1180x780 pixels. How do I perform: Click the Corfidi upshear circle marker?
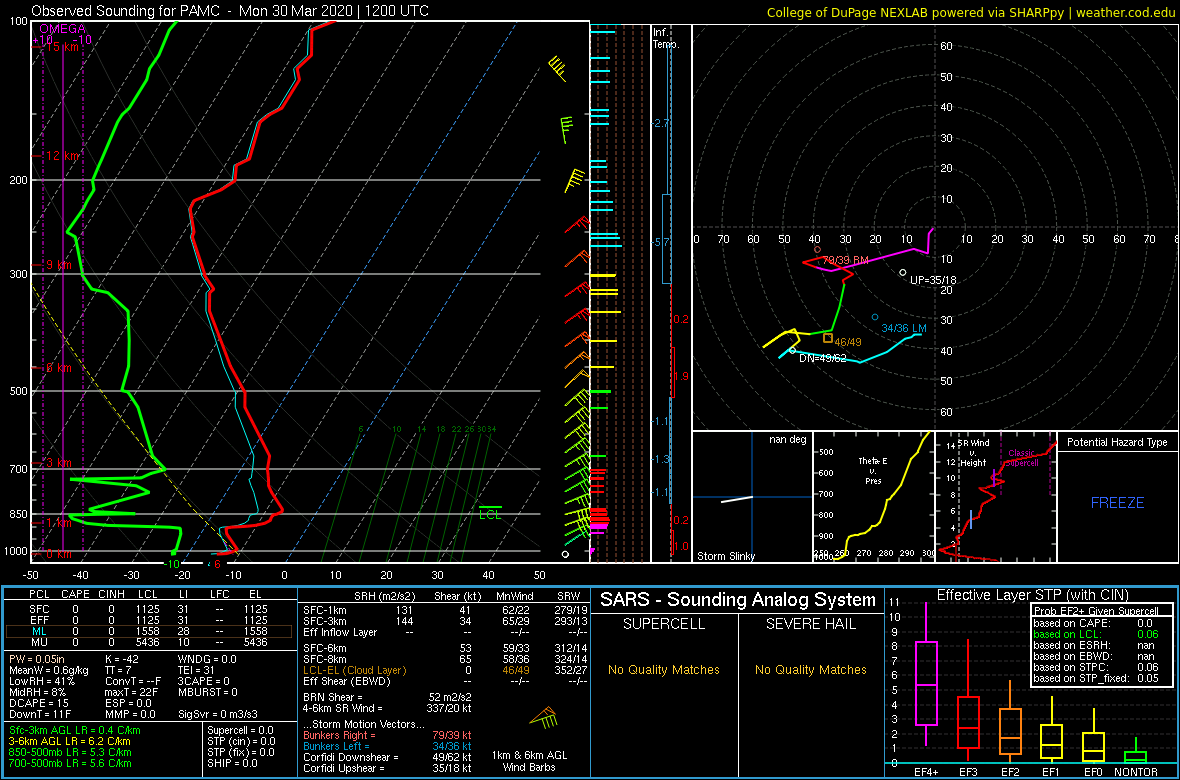(x=903, y=273)
